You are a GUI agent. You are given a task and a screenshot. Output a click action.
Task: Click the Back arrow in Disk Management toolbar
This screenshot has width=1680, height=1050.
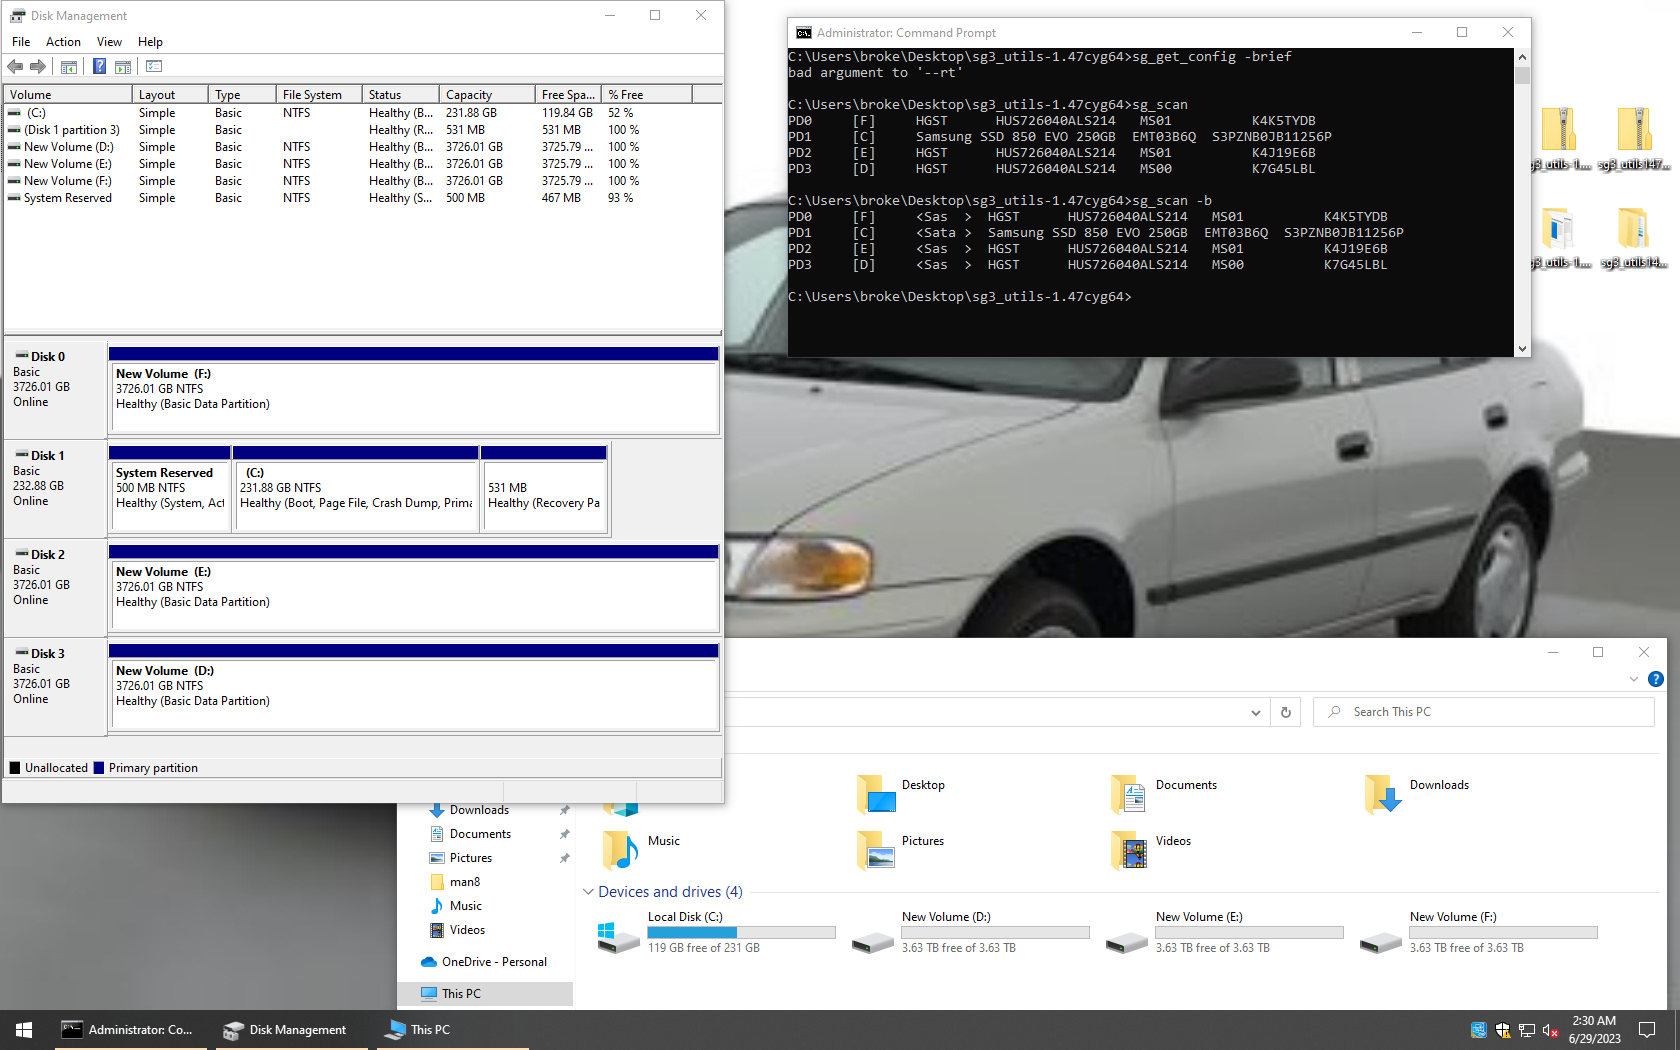(x=15, y=67)
